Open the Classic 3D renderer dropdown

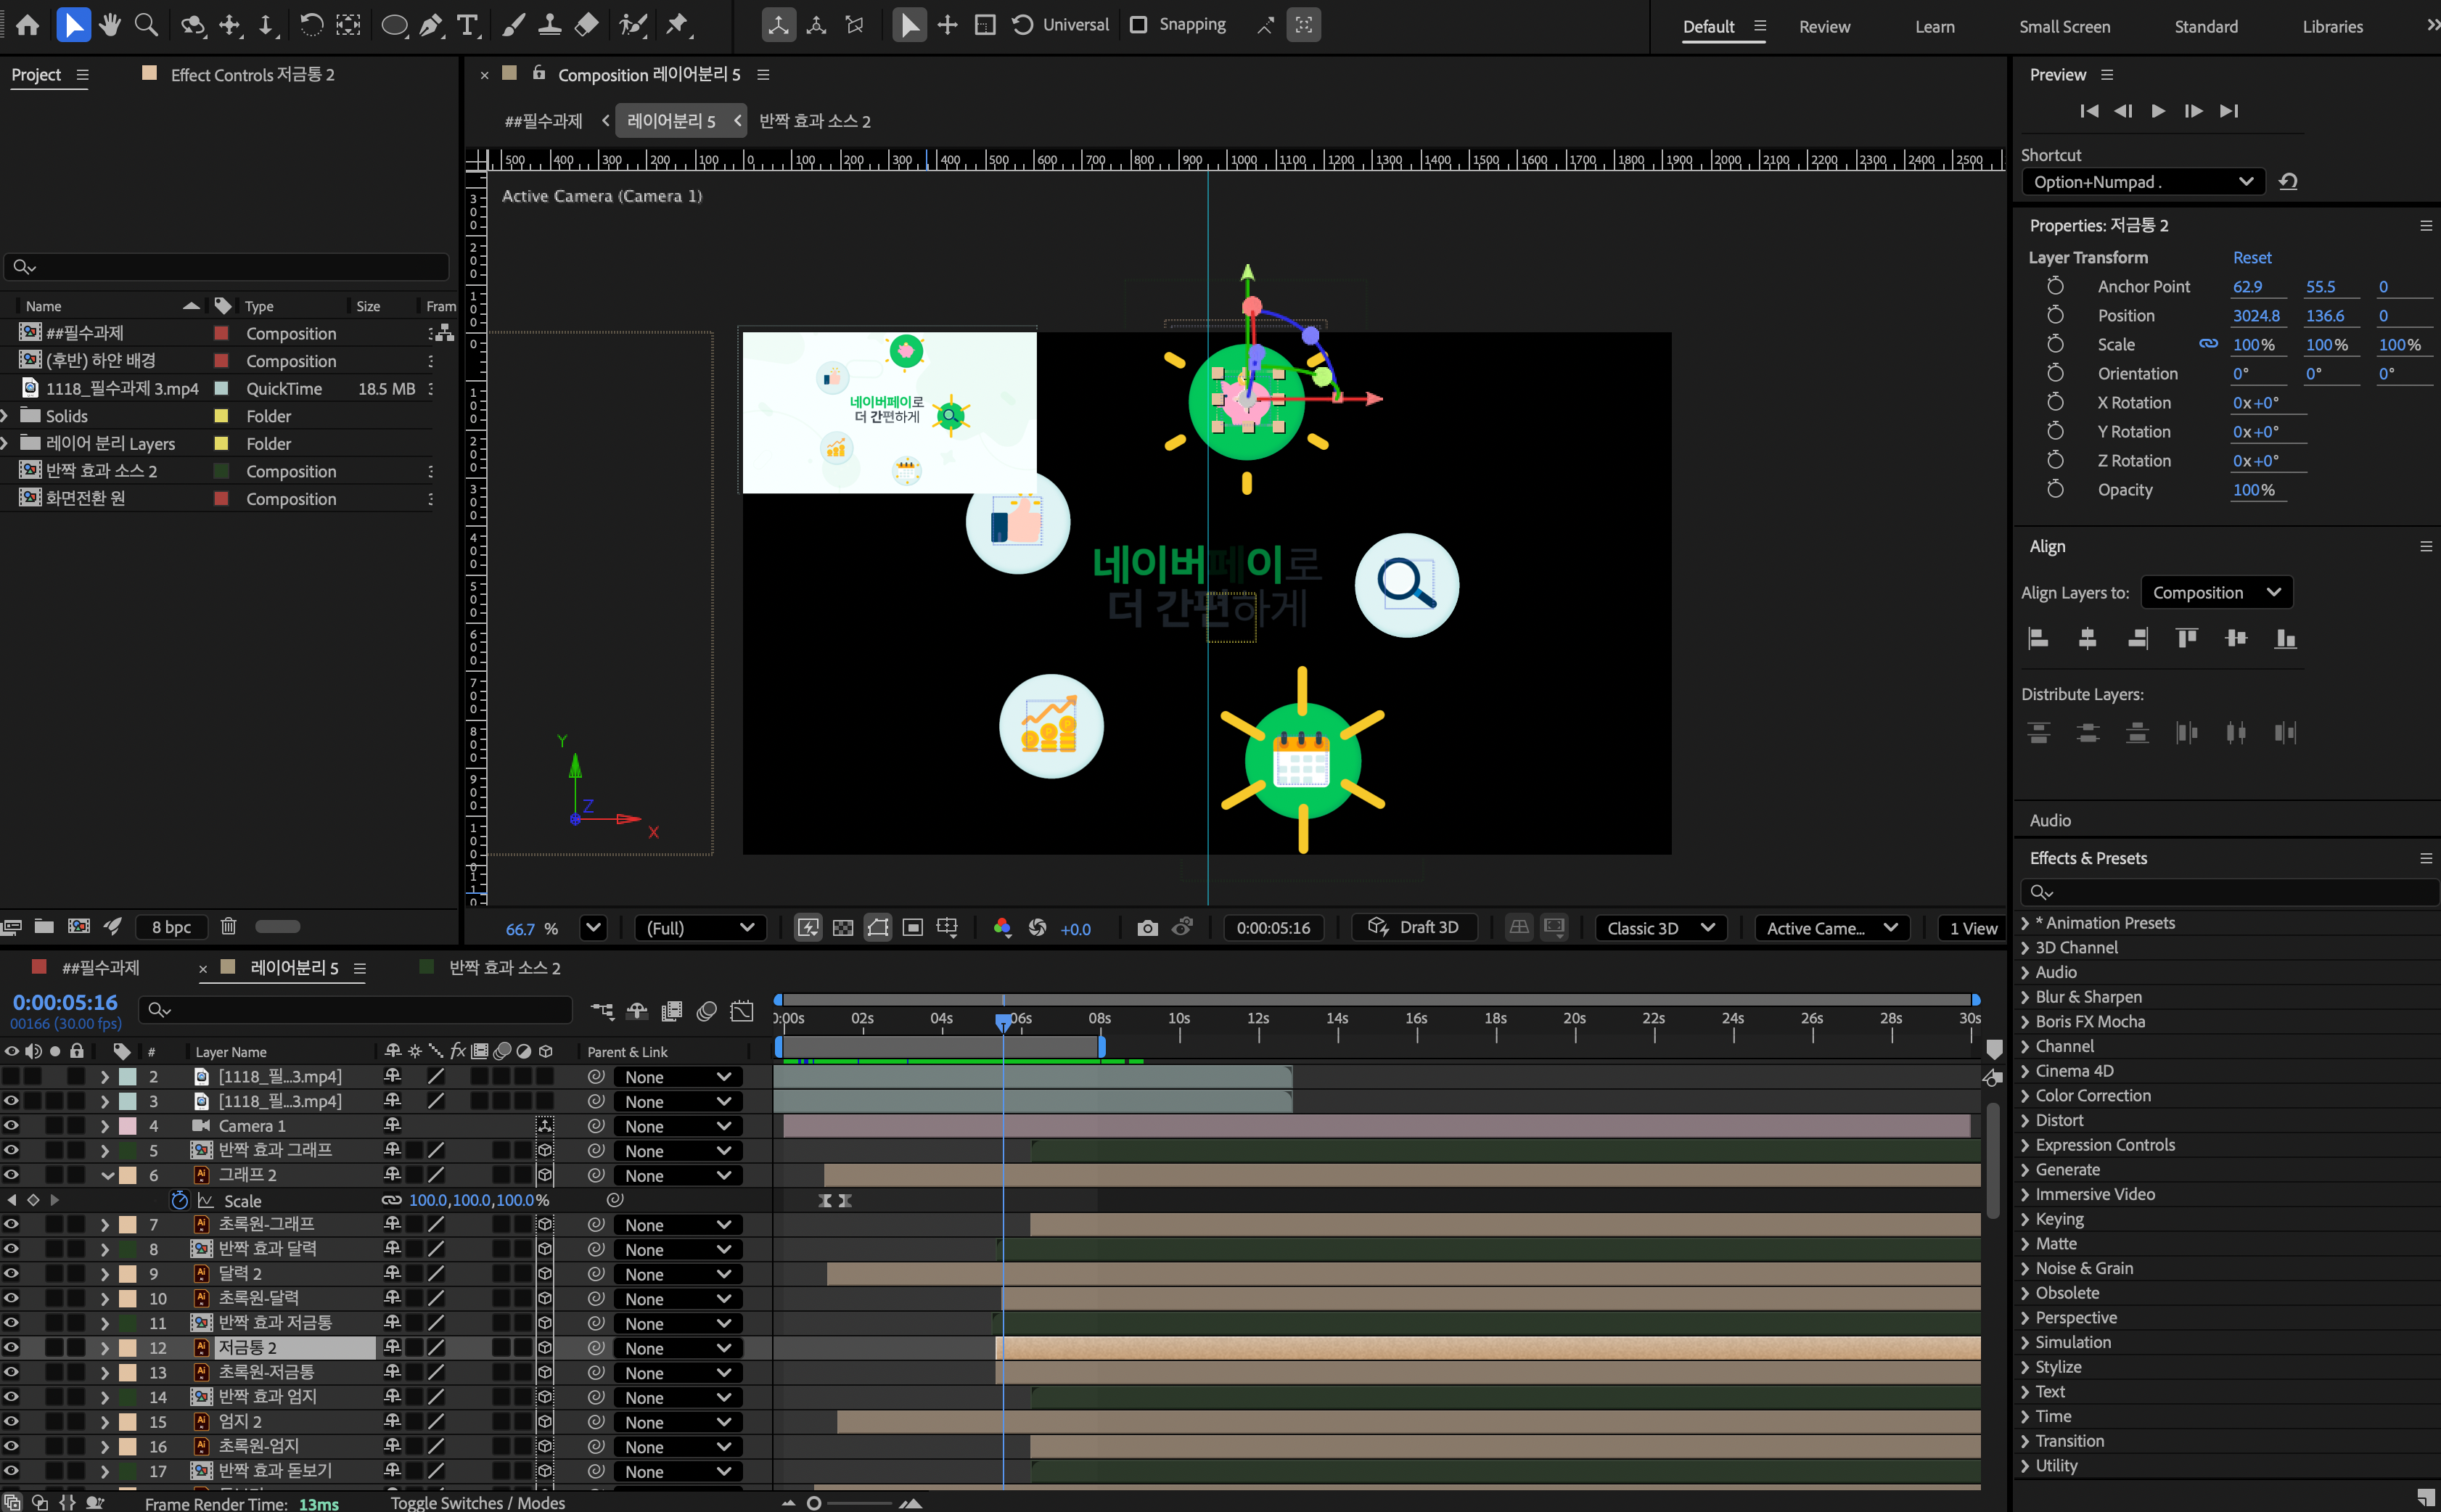(x=1660, y=928)
